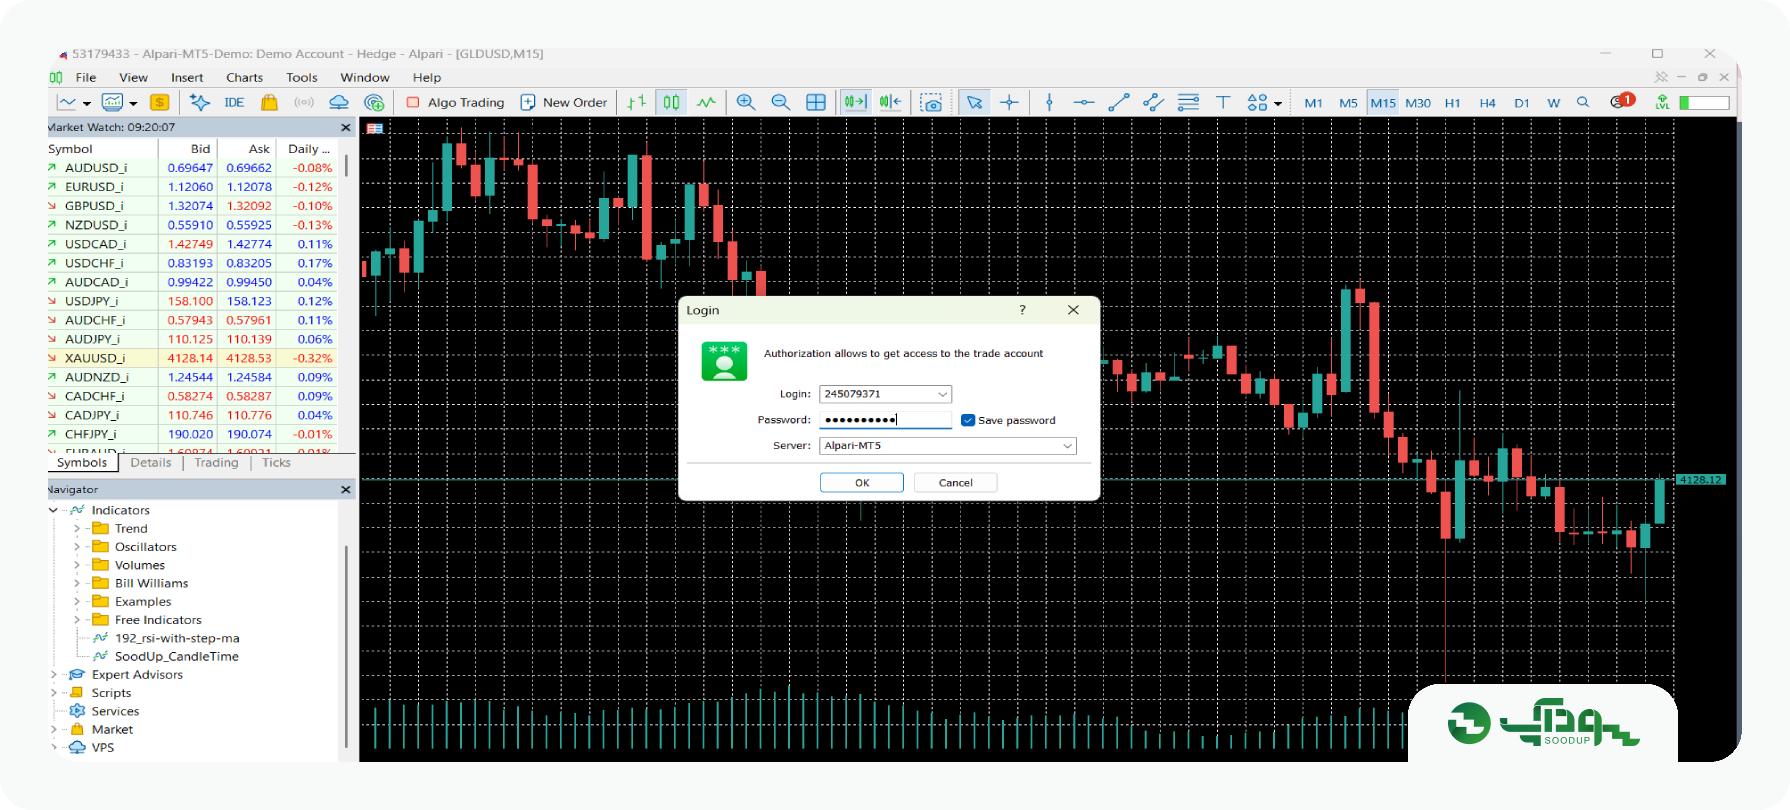The height and width of the screenshot is (810, 1790).
Task: Draw a vertical line tool
Action: [1049, 102]
